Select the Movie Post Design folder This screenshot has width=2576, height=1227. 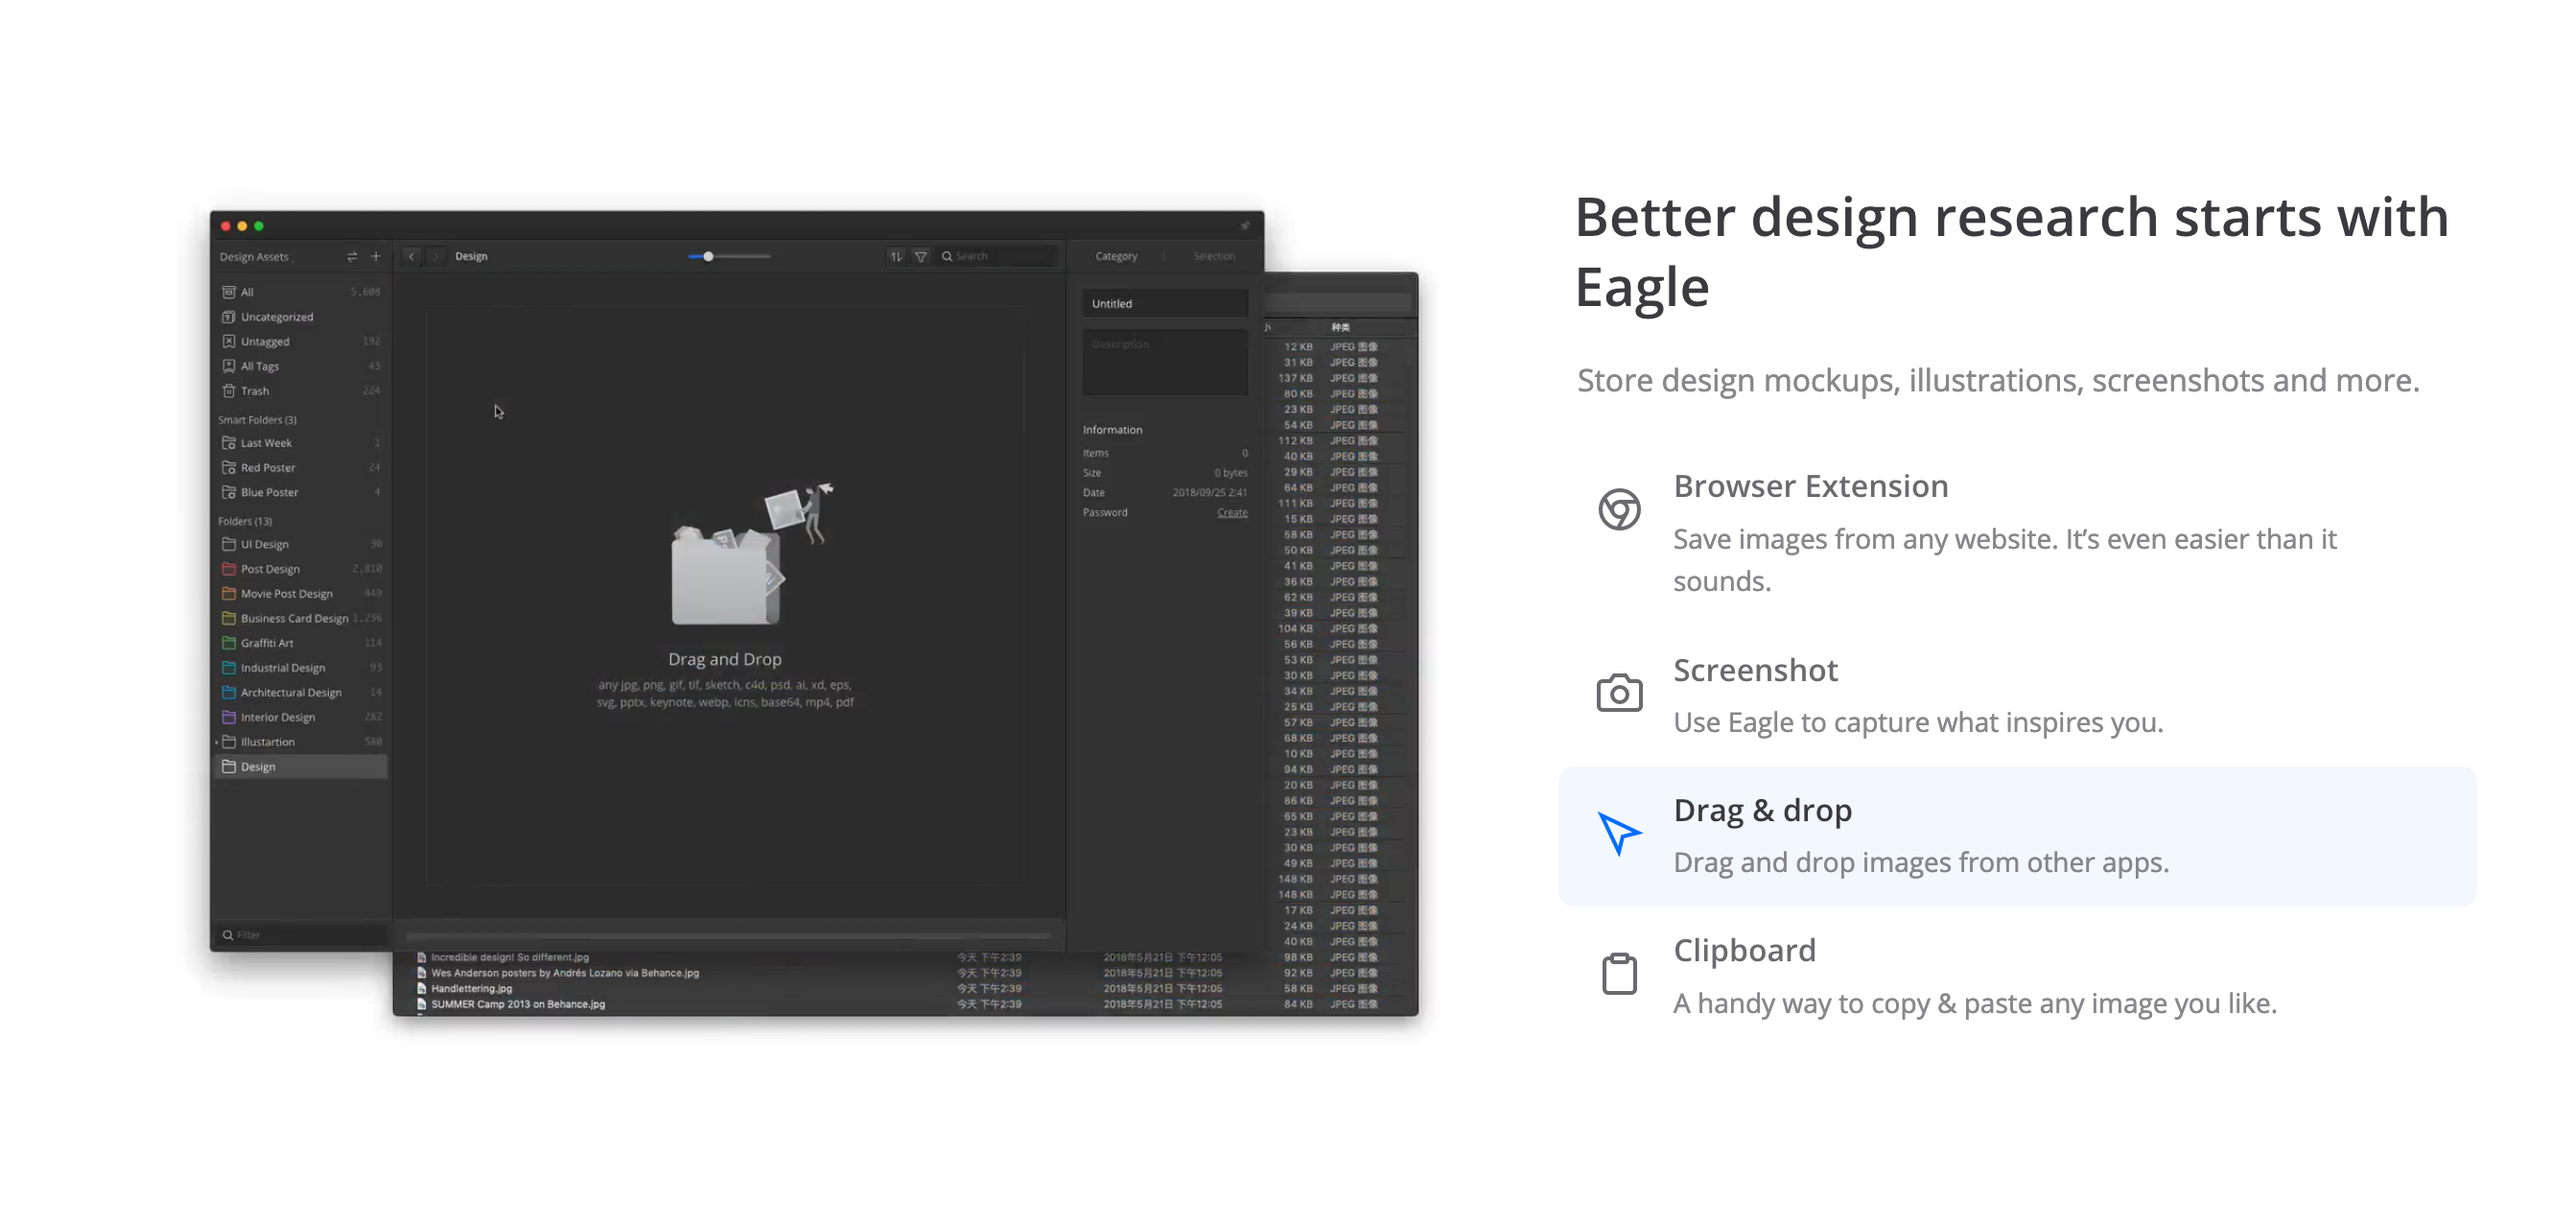coord(300,594)
